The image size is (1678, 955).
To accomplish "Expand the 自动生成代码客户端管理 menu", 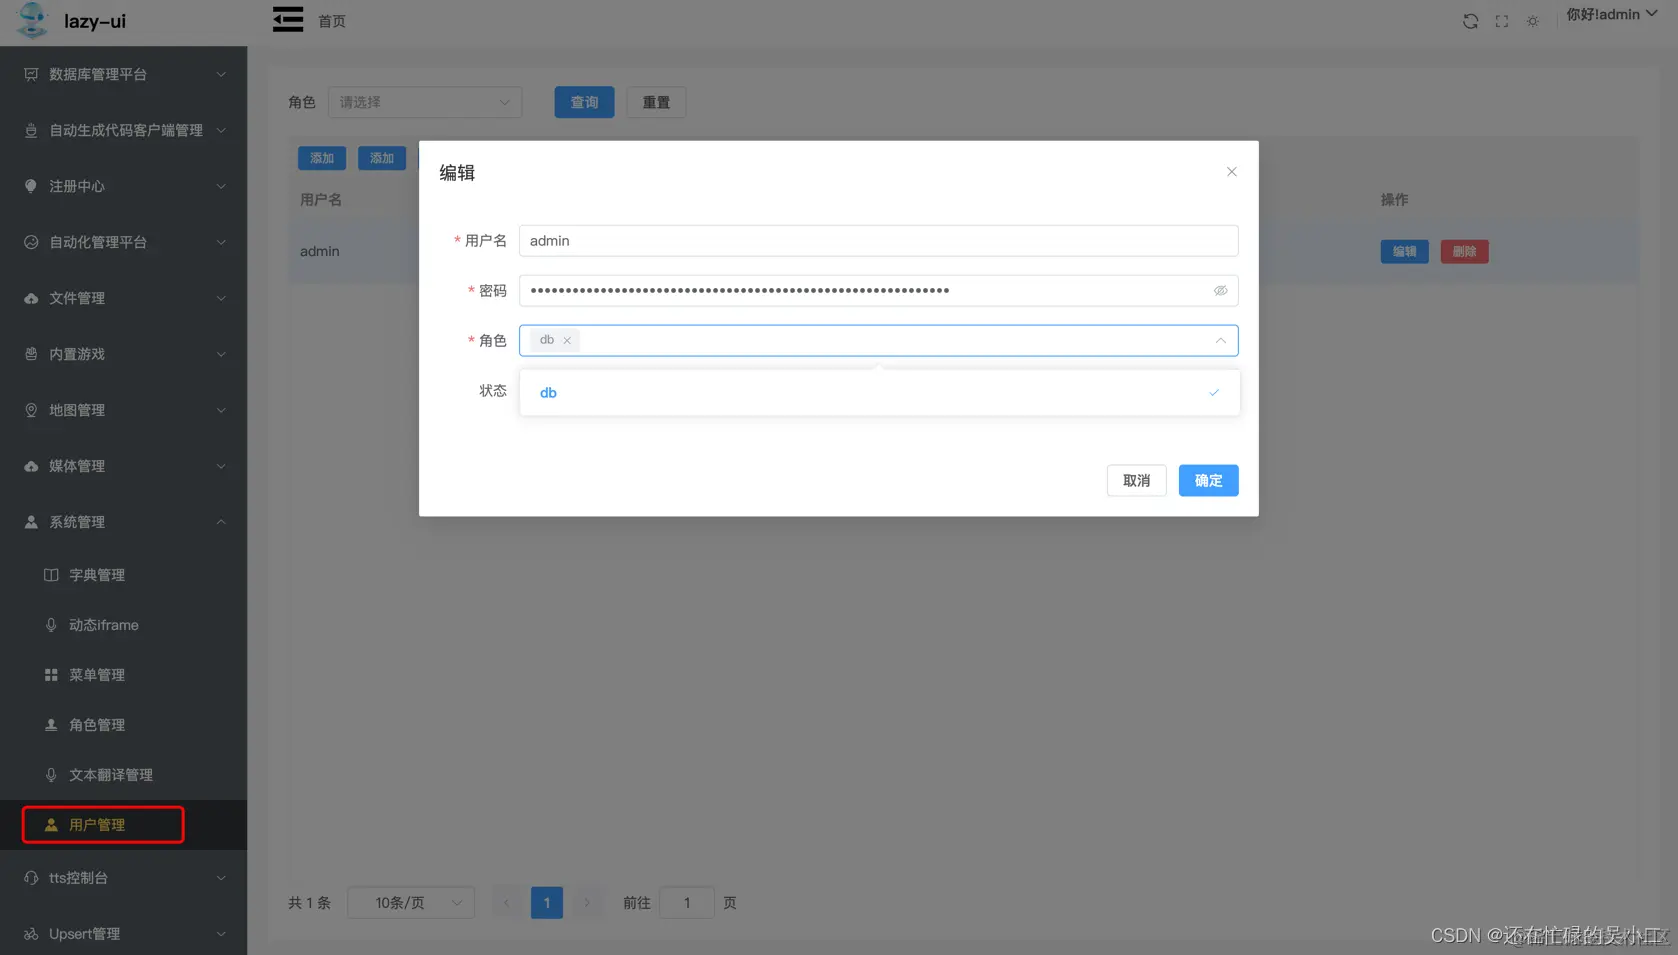I will pyautogui.click(x=124, y=130).
